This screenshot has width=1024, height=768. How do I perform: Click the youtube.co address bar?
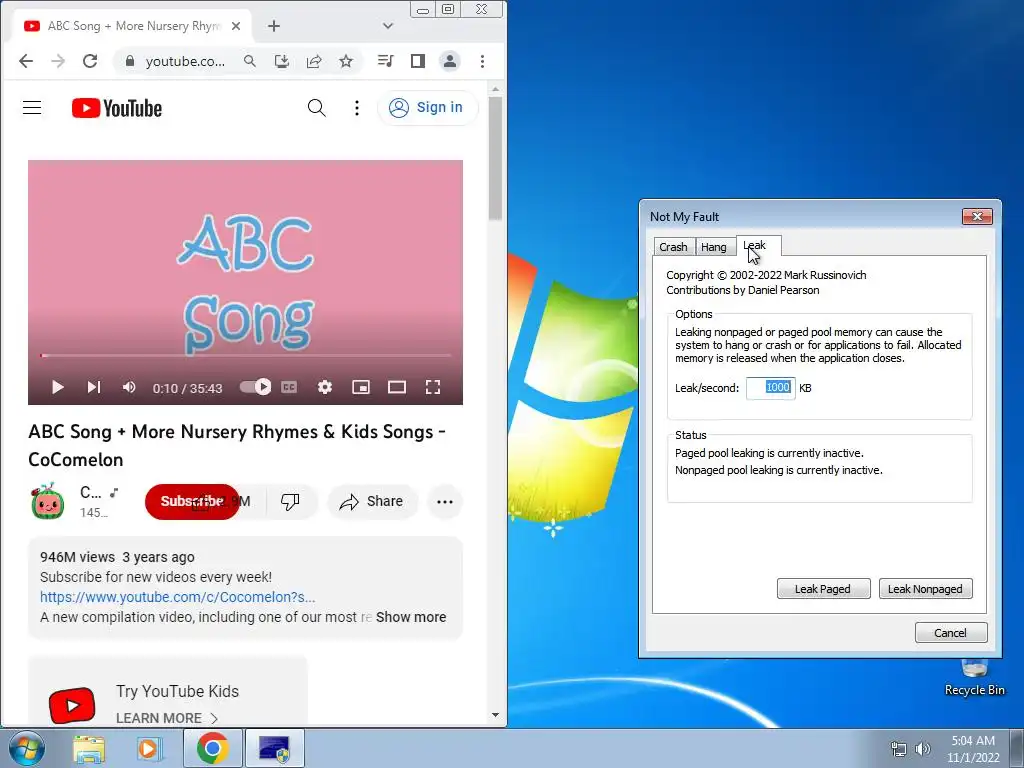point(185,61)
